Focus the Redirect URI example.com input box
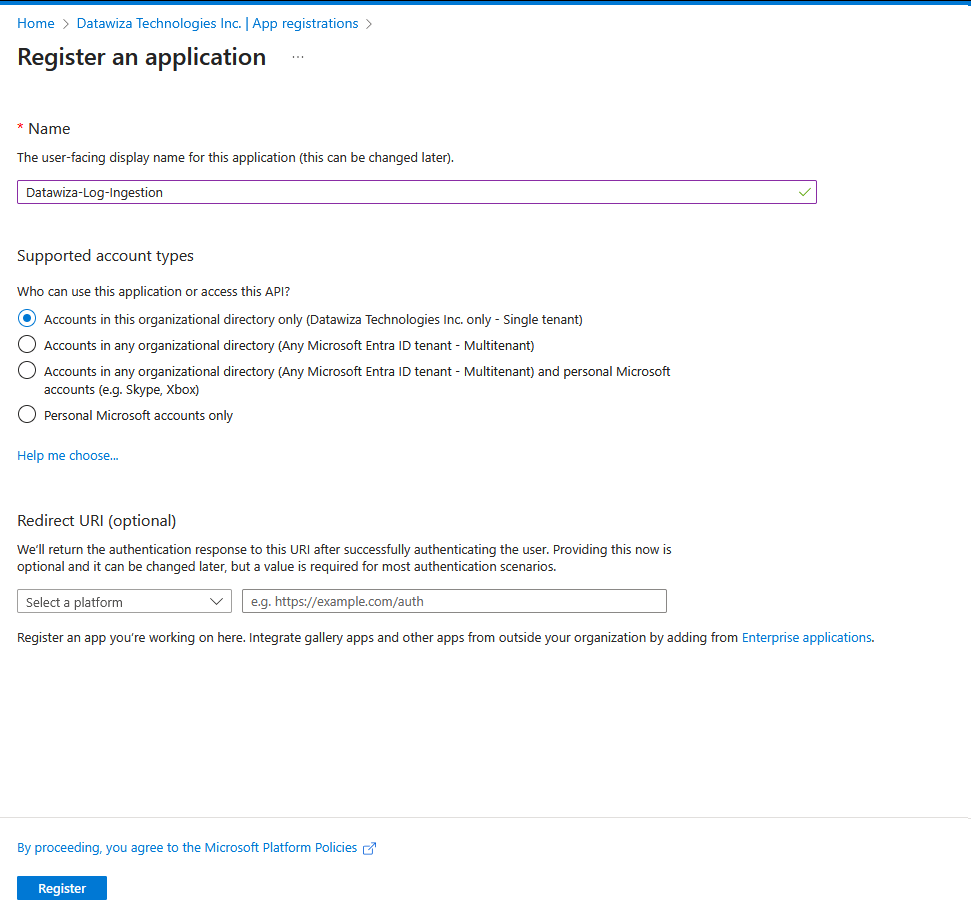The height and width of the screenshot is (909, 971). 454,602
